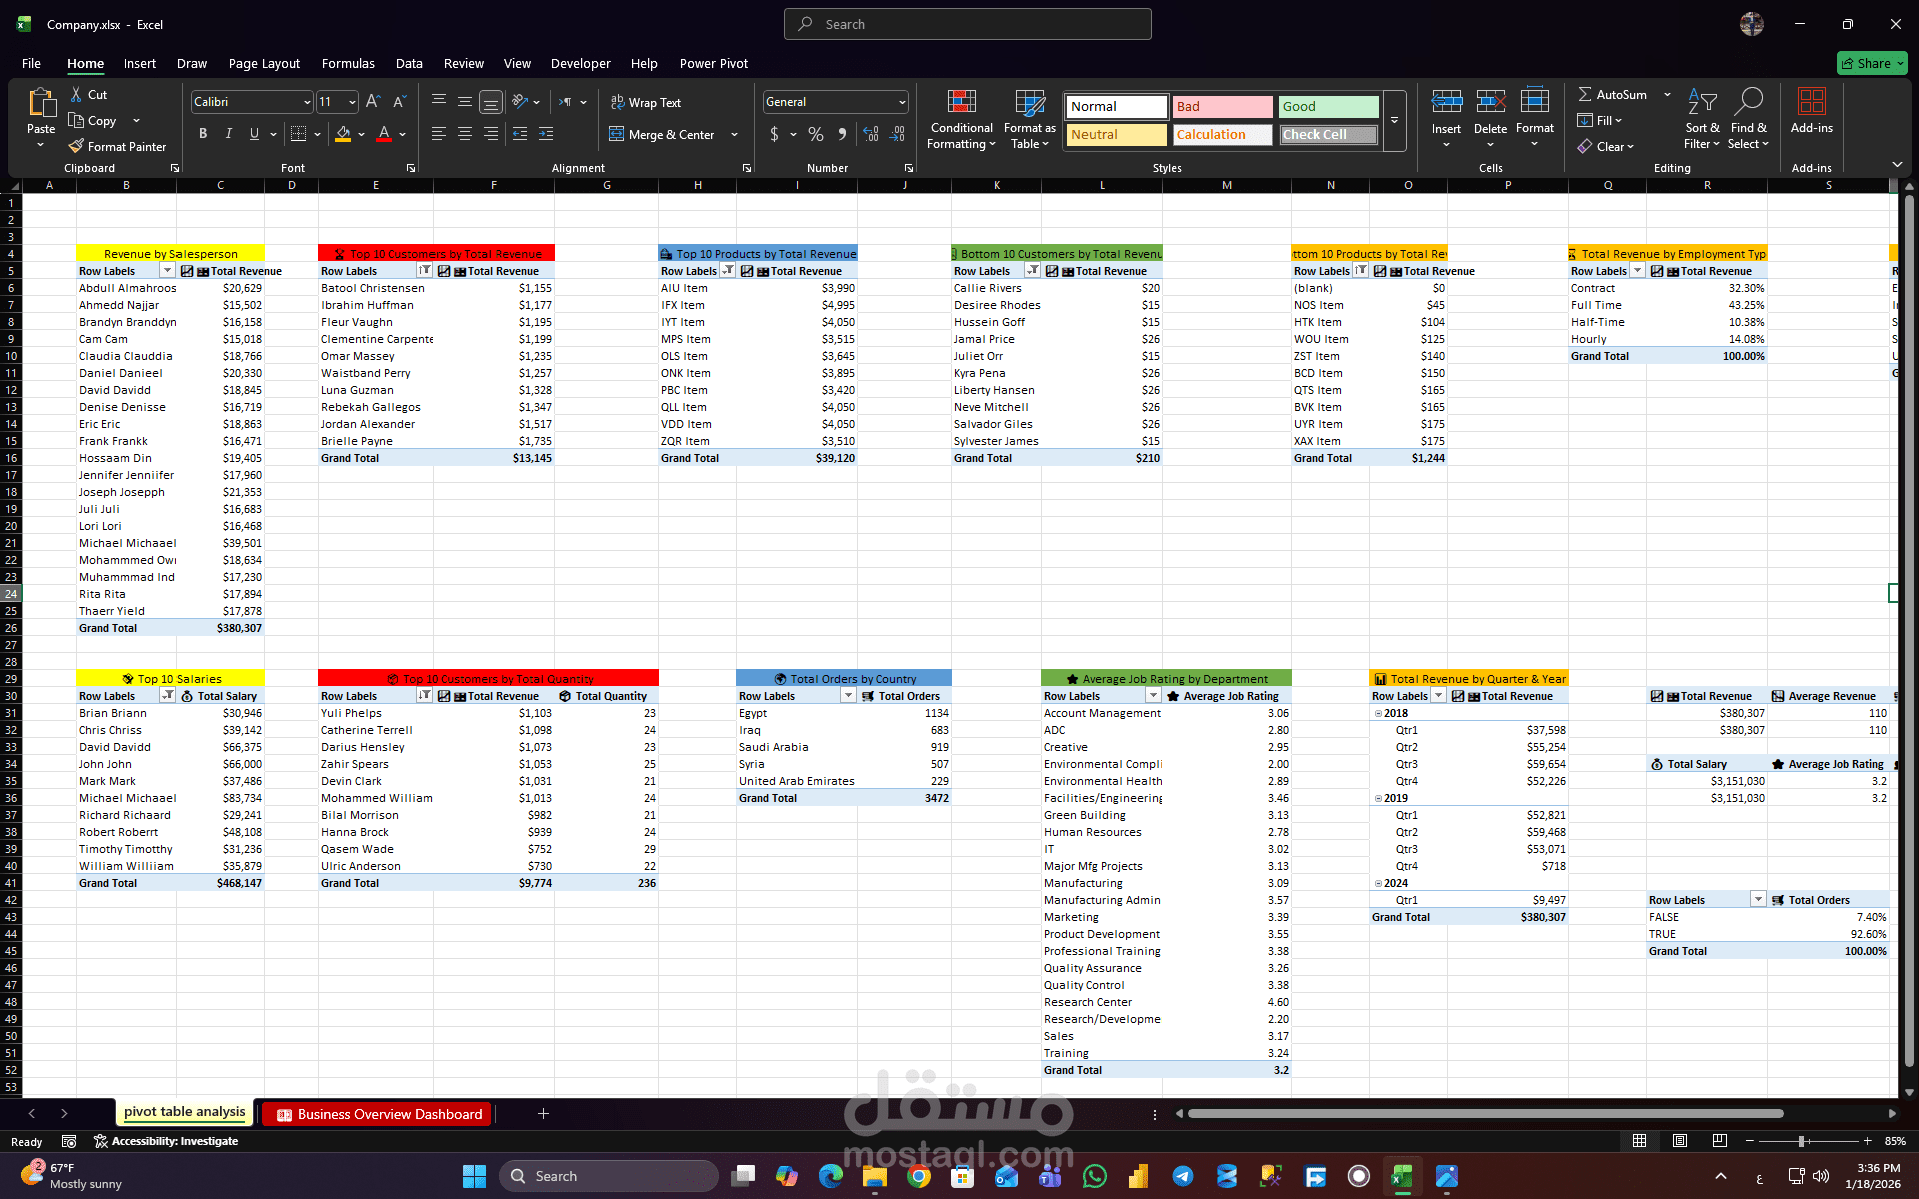The image size is (1919, 1199).
Task: Align text to the left
Action: point(439,133)
